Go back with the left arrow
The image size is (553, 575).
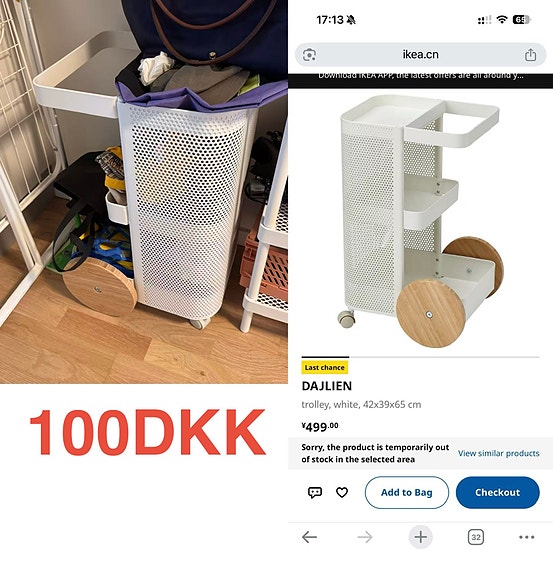pos(310,537)
